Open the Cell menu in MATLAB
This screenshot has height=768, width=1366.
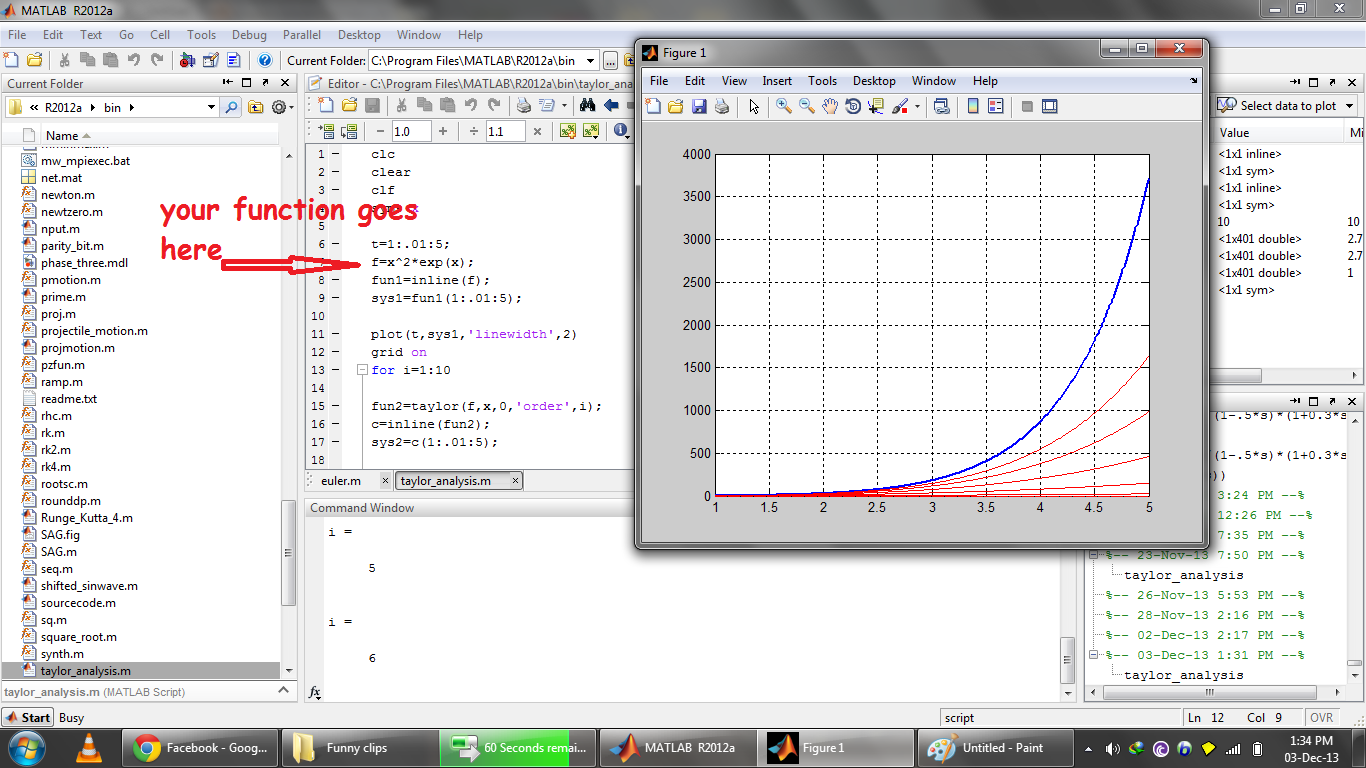coord(160,35)
